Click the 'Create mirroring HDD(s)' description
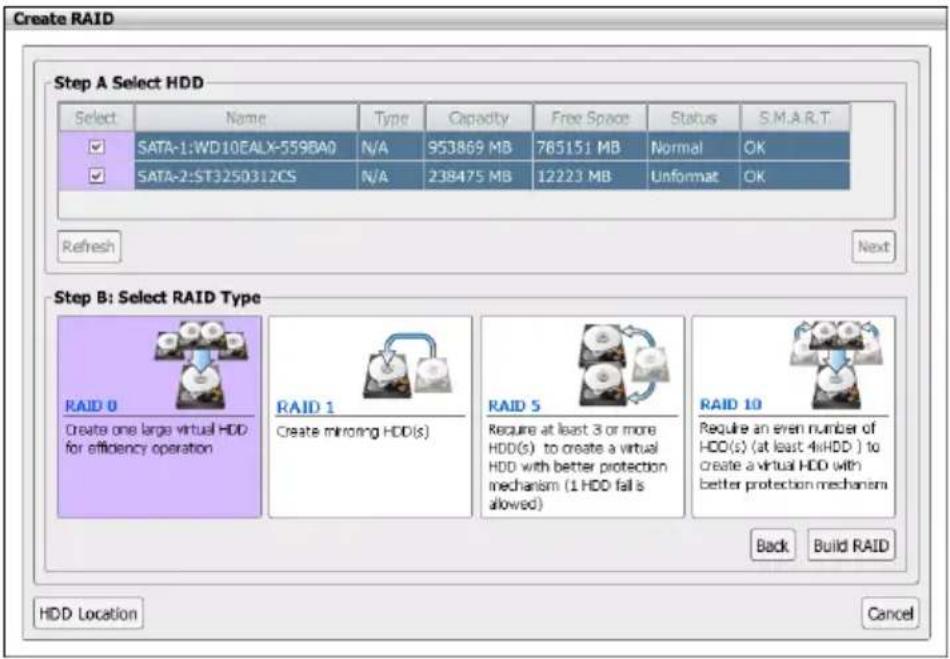This screenshot has height=659, width=950. [353, 431]
